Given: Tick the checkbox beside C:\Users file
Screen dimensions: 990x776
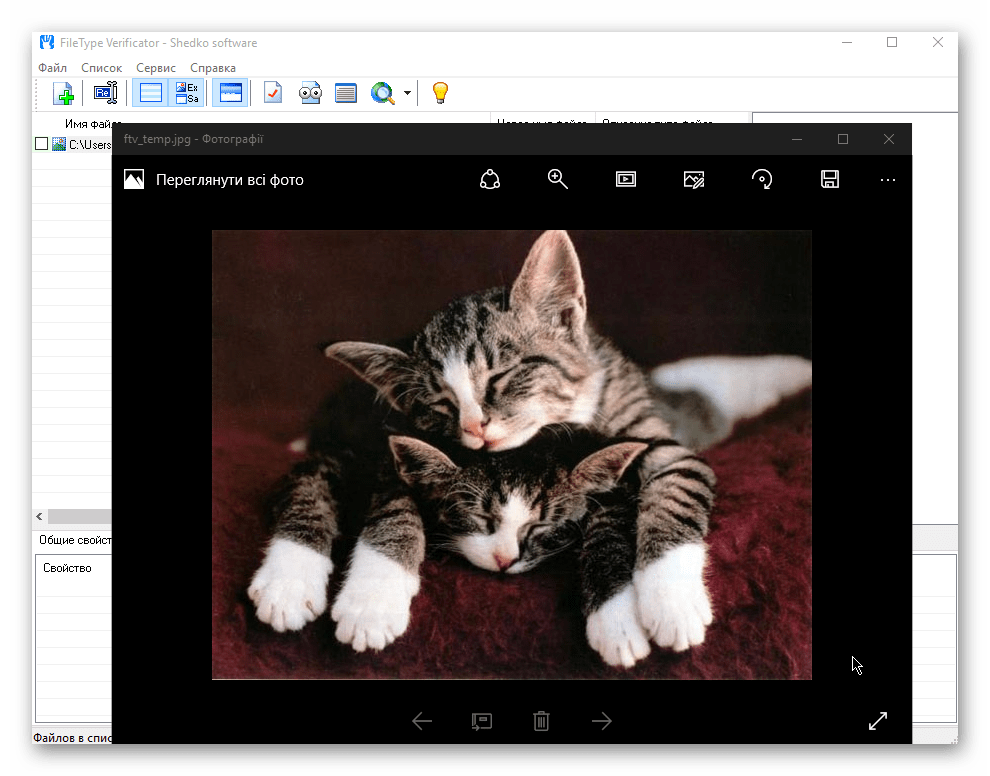Looking at the screenshot, I should click(41, 144).
